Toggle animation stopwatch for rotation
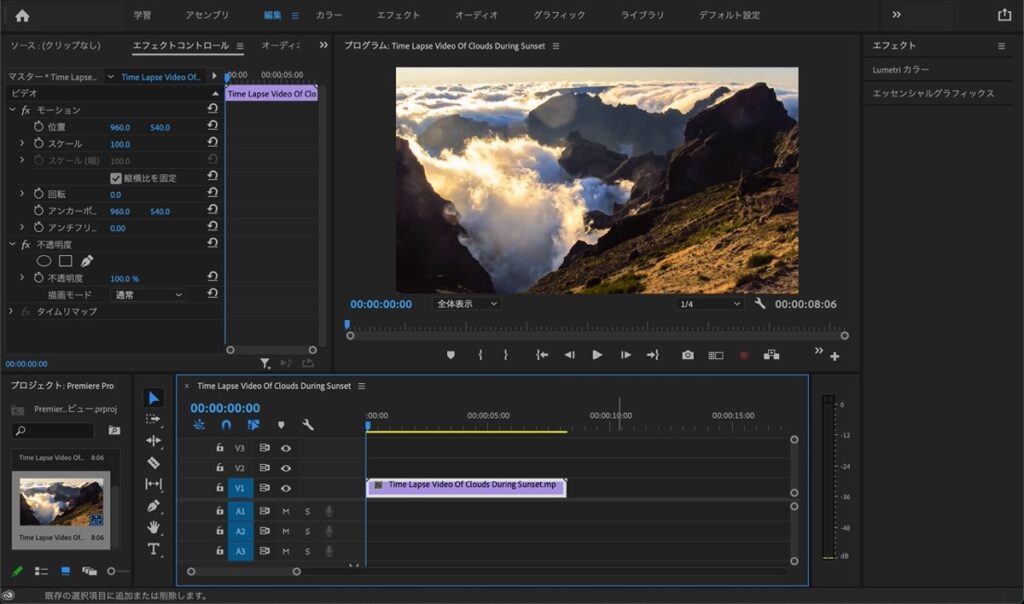Screen dimensions: 1024x604 pos(39,194)
